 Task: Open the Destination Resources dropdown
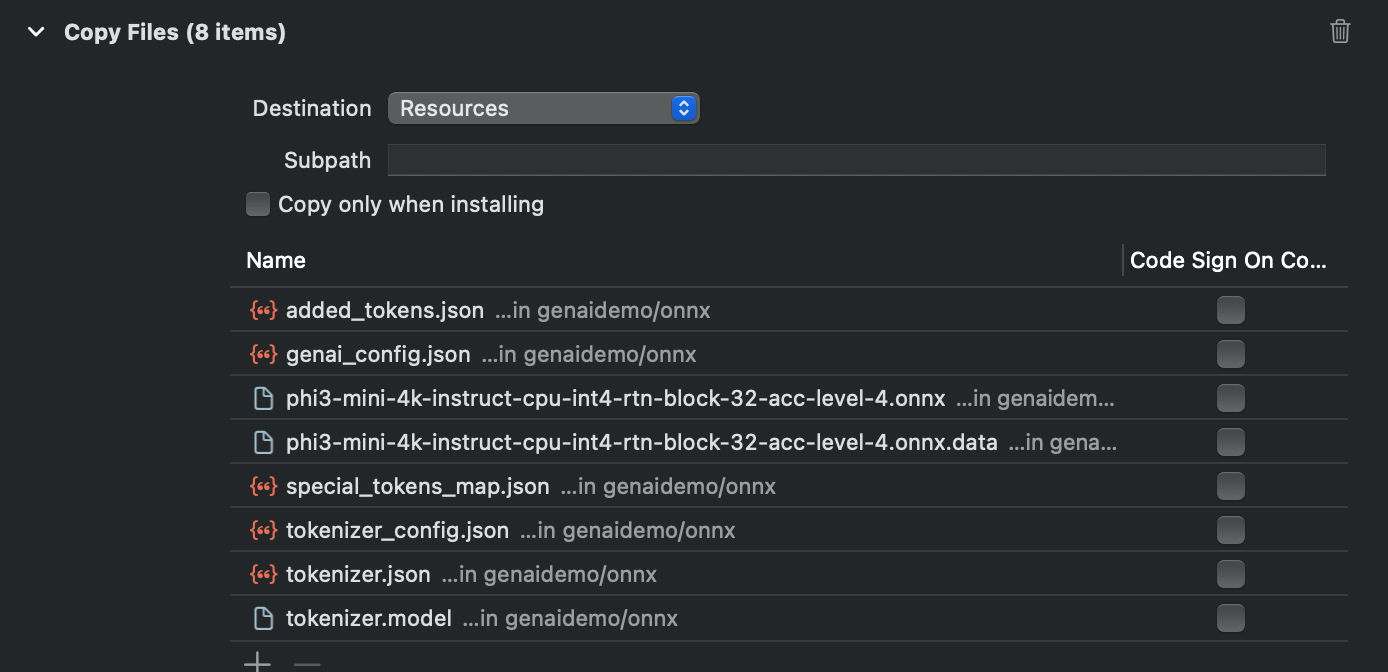click(x=543, y=108)
